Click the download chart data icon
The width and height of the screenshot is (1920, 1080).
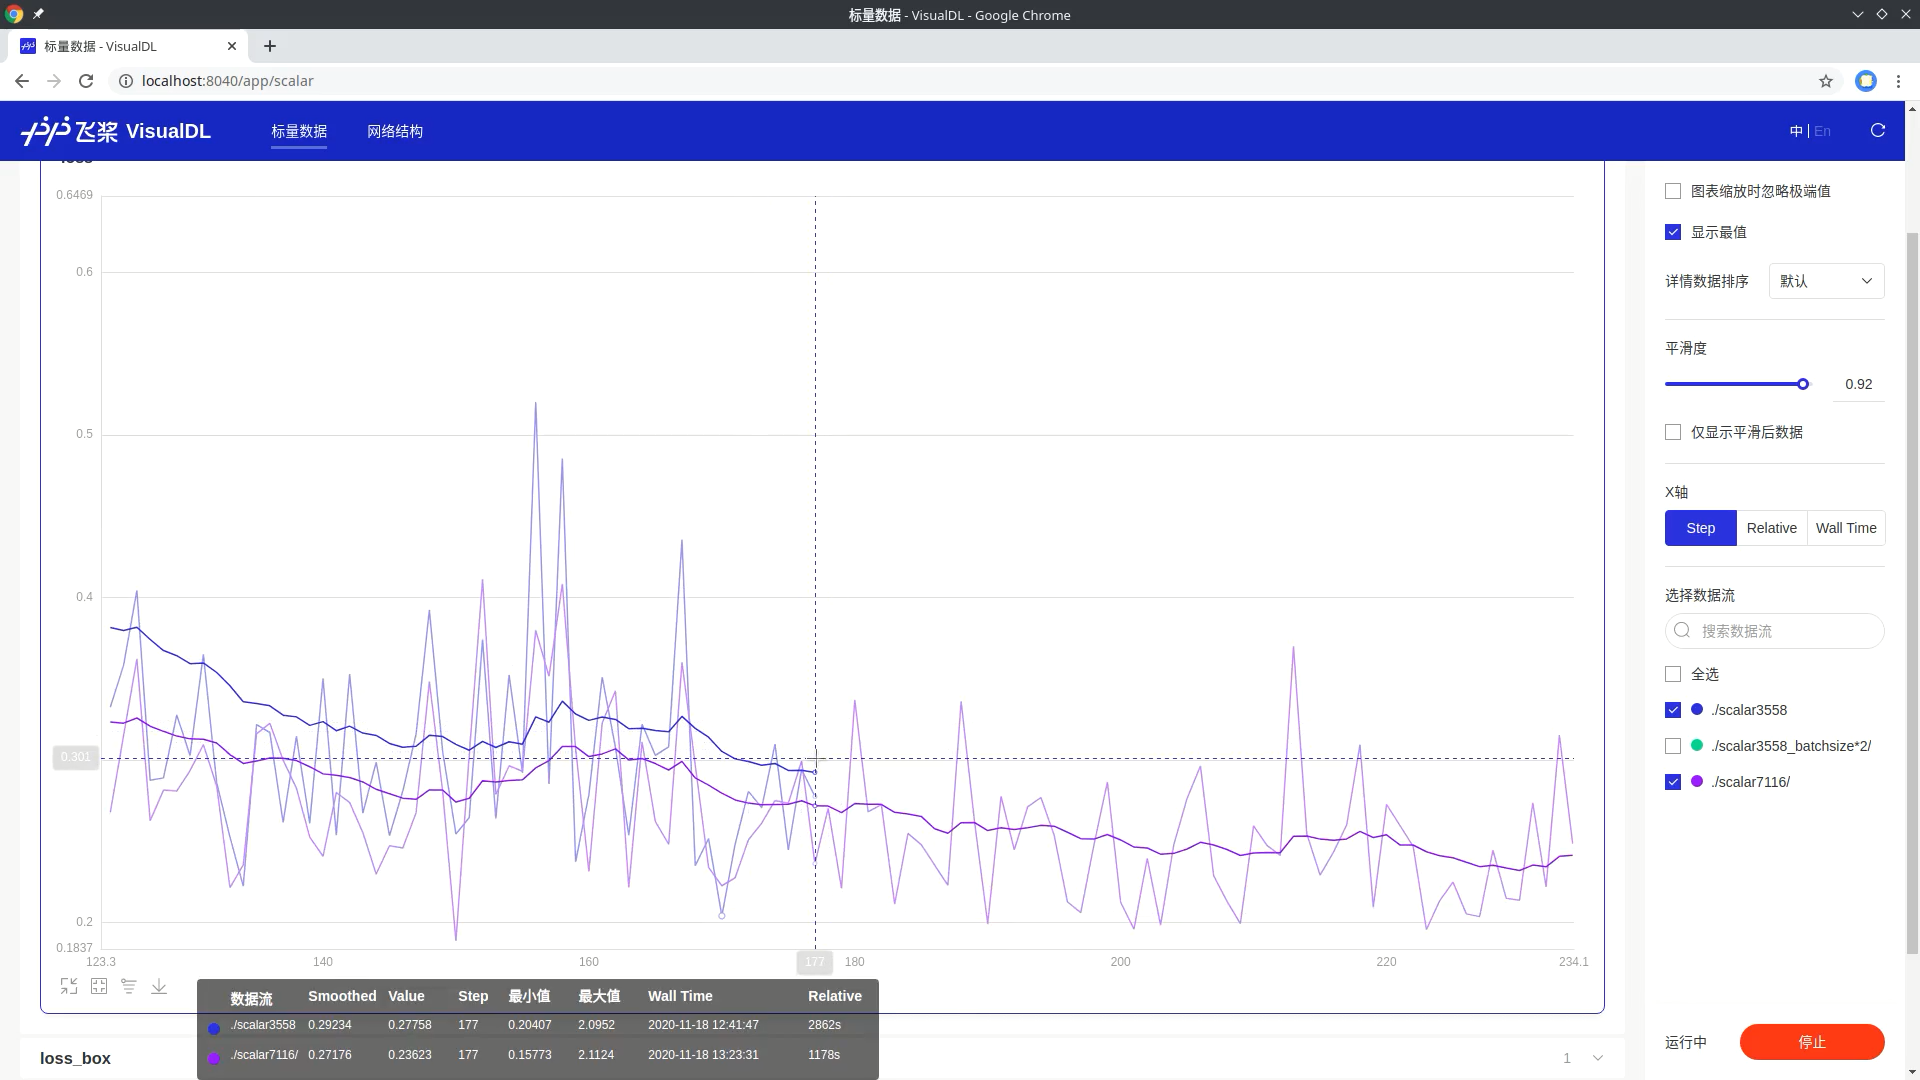coord(159,987)
